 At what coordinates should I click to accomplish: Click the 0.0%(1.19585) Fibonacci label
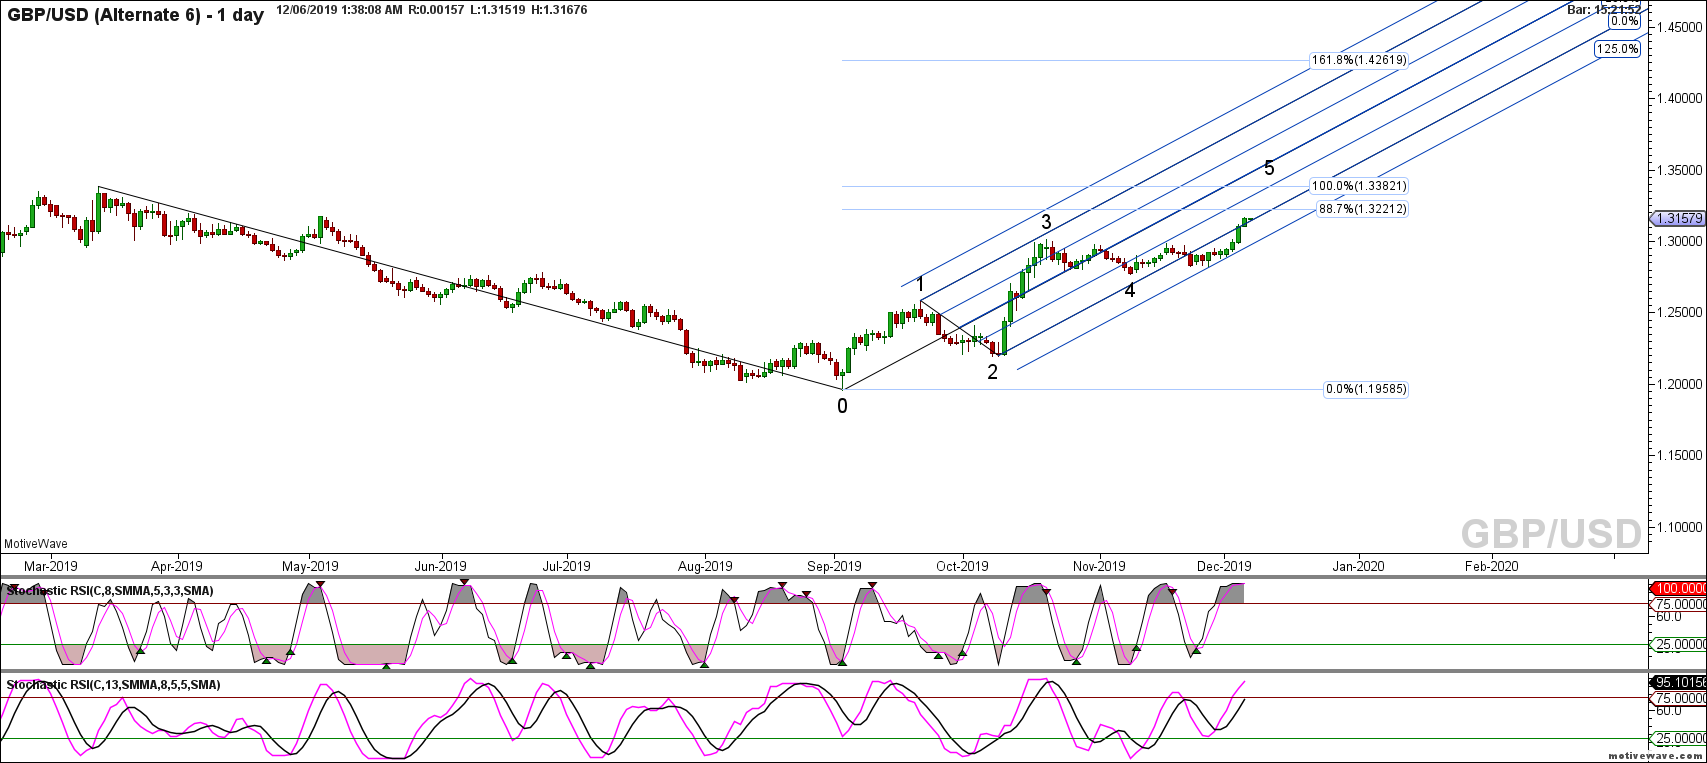(1365, 389)
